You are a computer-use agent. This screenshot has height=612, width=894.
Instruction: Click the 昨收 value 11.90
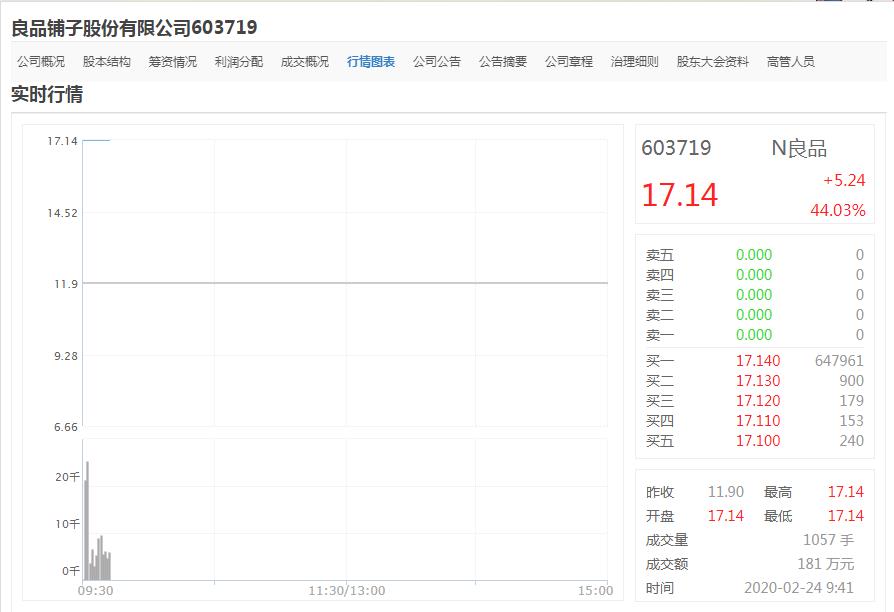(726, 492)
